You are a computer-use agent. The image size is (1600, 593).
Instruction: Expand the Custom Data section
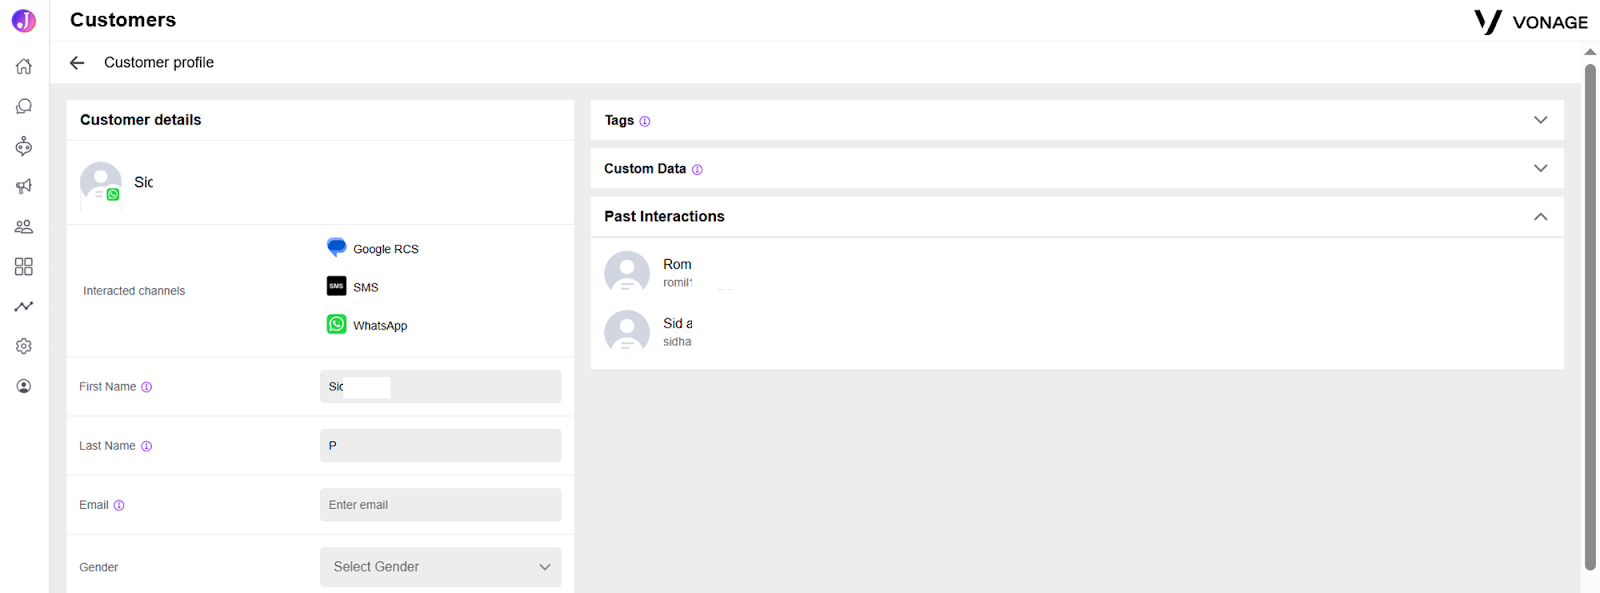click(1077, 168)
